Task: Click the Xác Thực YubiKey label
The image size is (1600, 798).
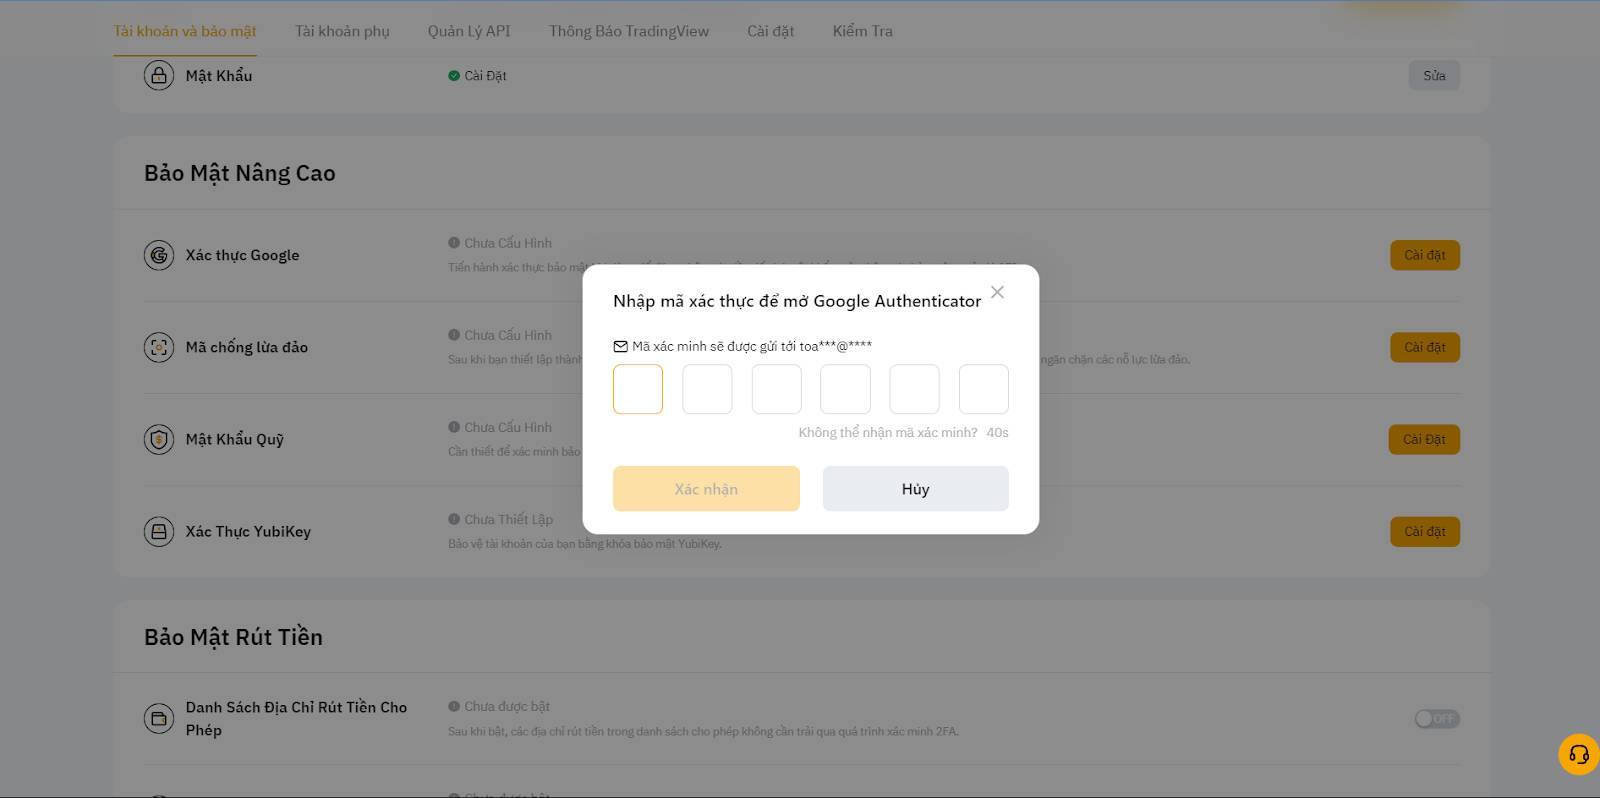Action: click(x=248, y=531)
